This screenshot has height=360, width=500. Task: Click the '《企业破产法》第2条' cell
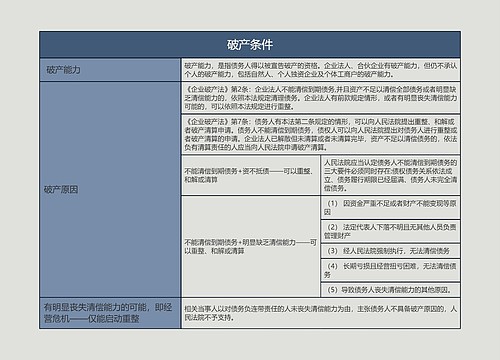(321, 98)
